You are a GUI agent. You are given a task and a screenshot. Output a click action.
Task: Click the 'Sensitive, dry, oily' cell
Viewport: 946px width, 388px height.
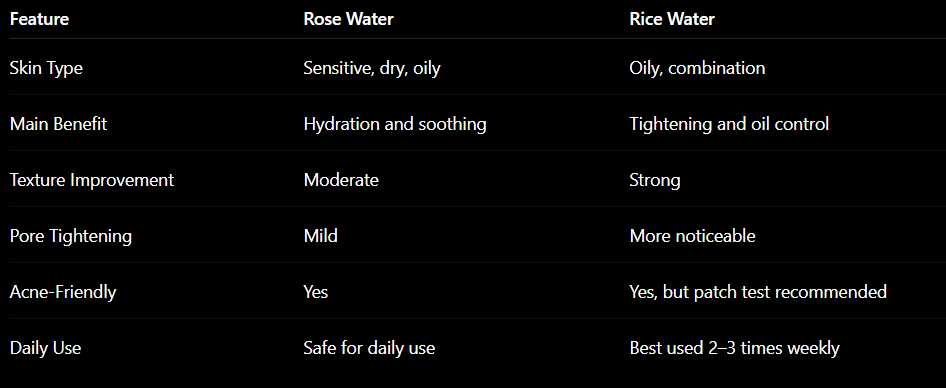pos(372,68)
